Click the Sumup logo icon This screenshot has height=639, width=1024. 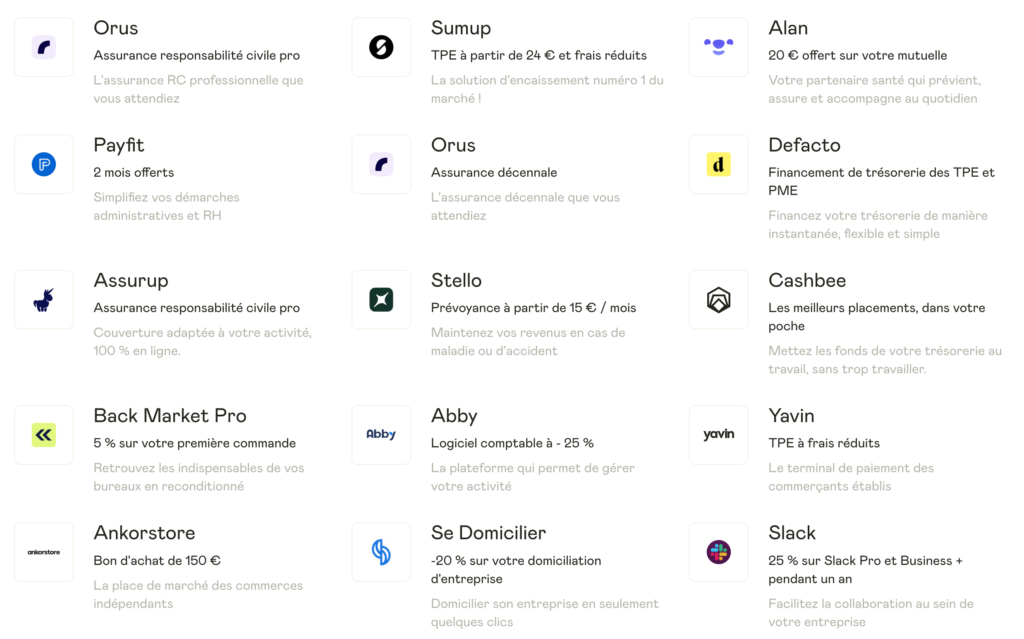pyautogui.click(x=381, y=47)
